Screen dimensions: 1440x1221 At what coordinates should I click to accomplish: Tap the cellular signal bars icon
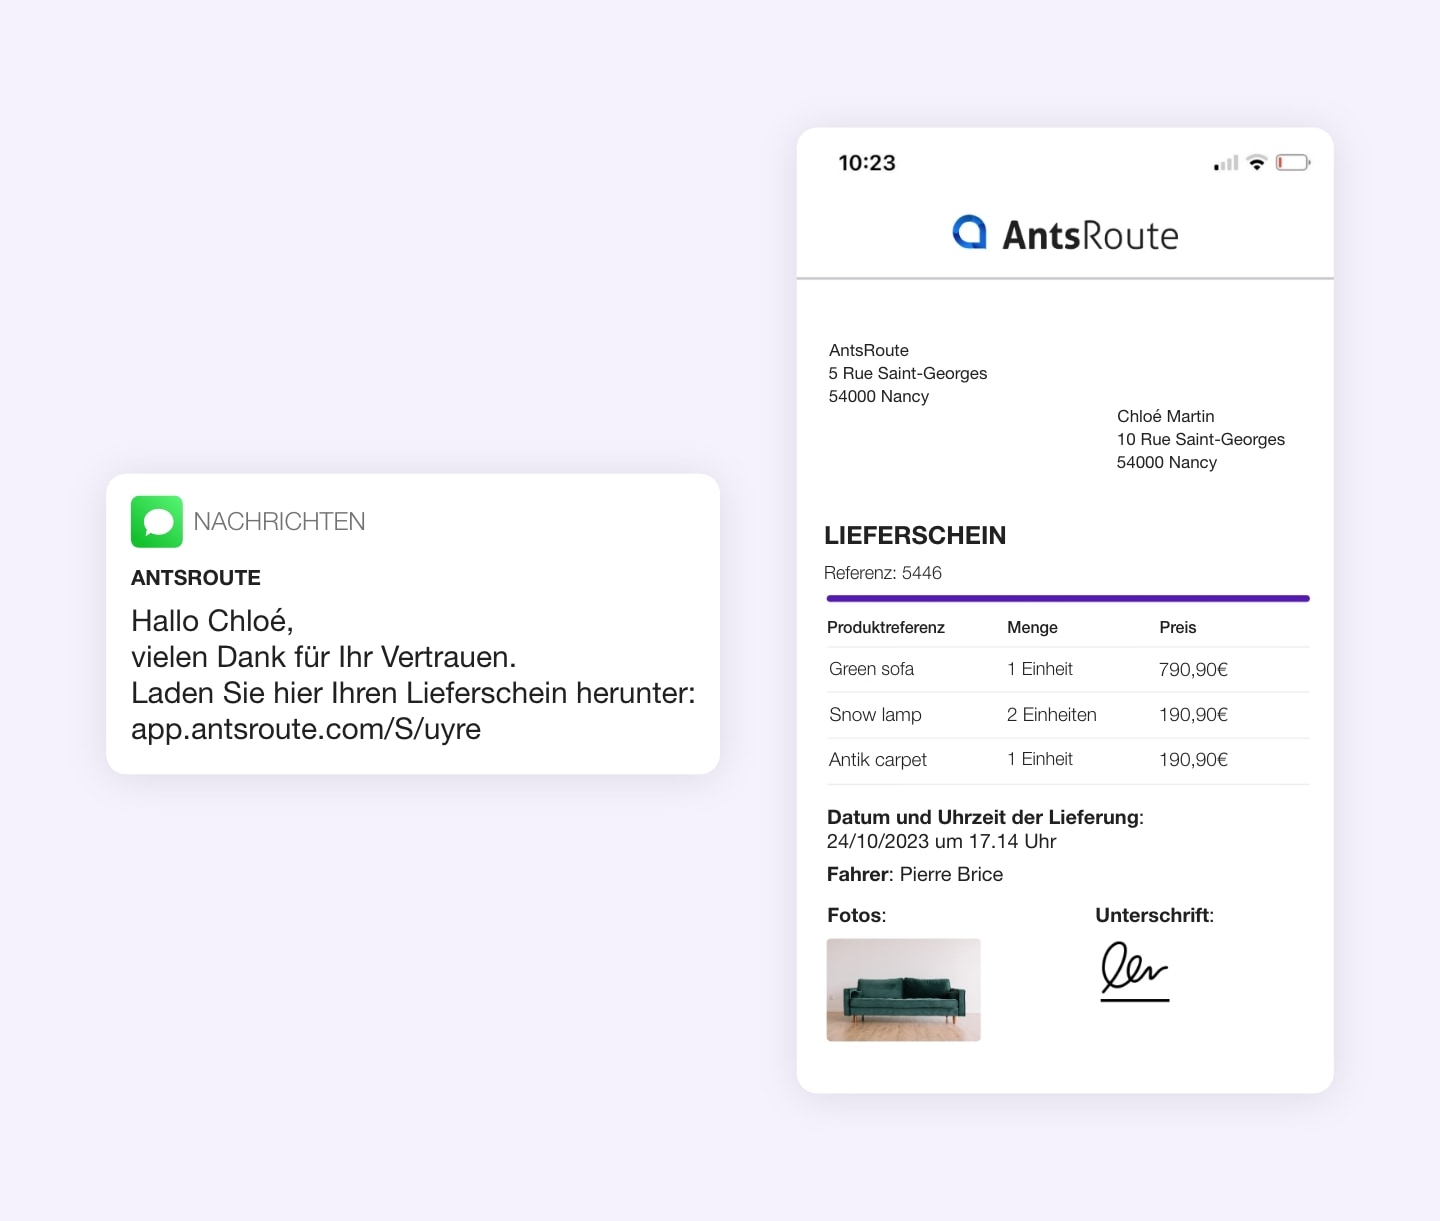pos(1225,163)
